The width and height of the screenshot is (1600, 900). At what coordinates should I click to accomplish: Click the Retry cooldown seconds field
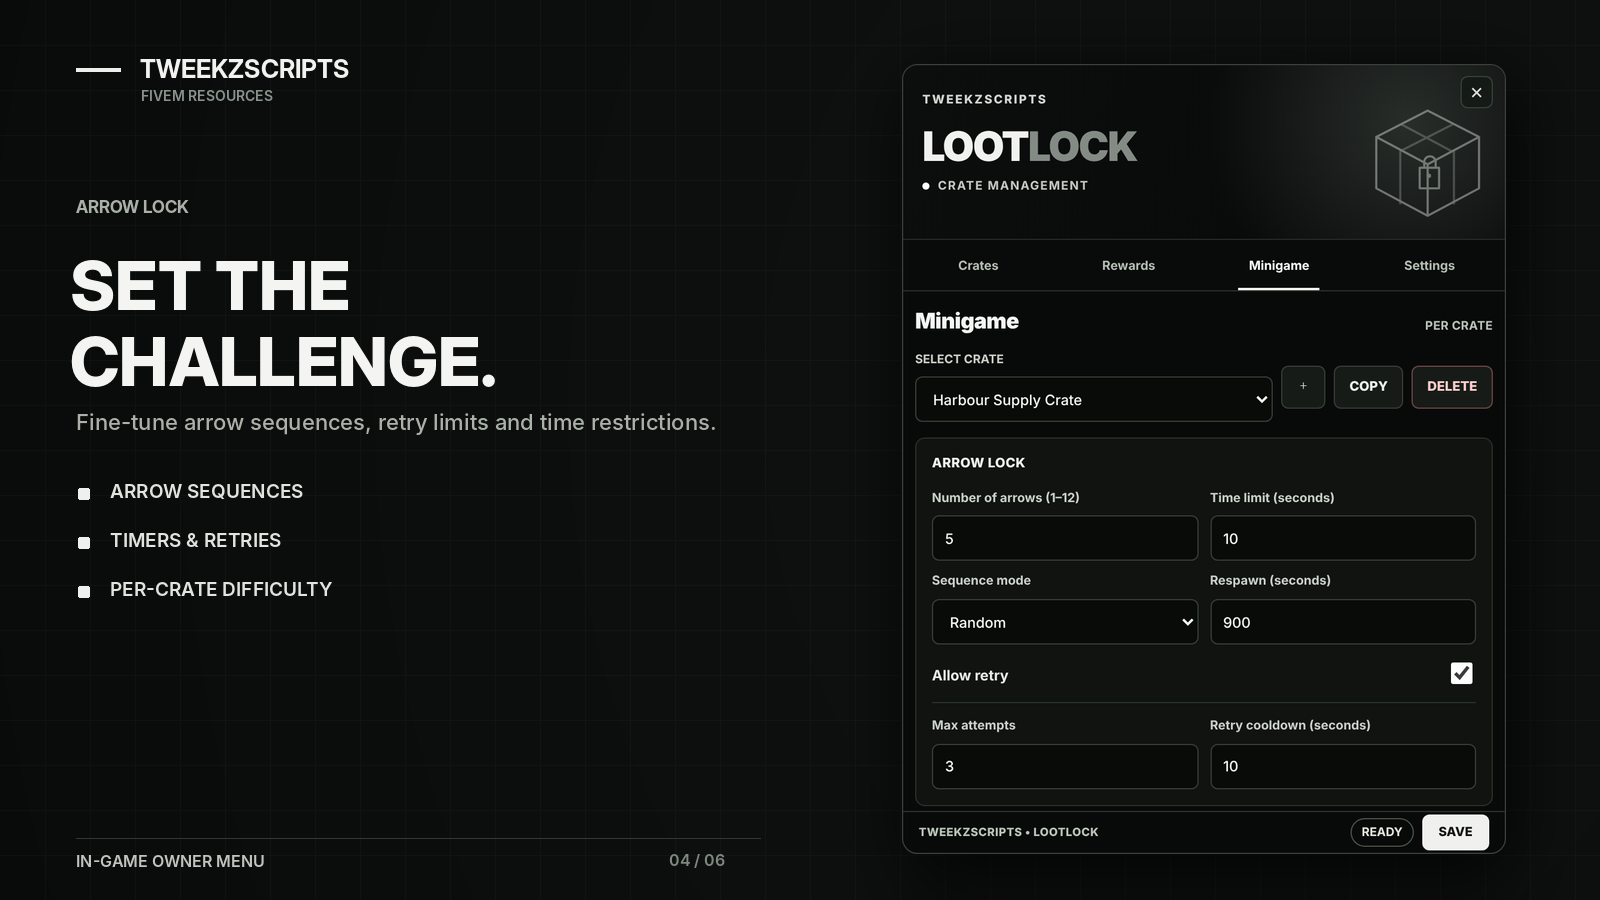(x=1343, y=766)
